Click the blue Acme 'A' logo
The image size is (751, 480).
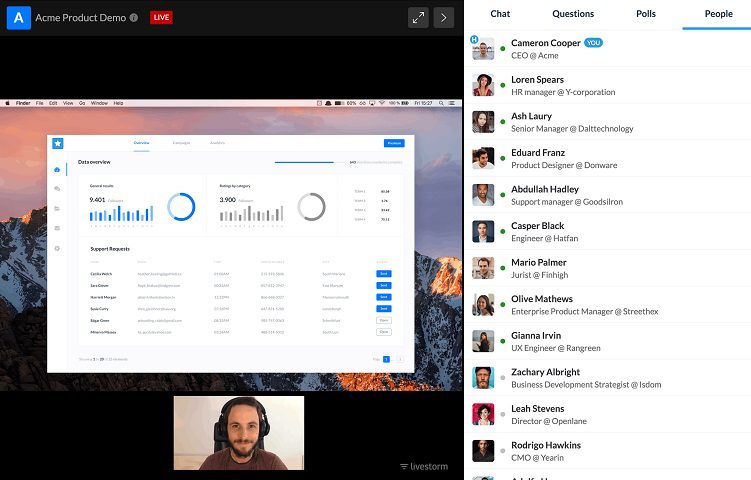(19, 18)
